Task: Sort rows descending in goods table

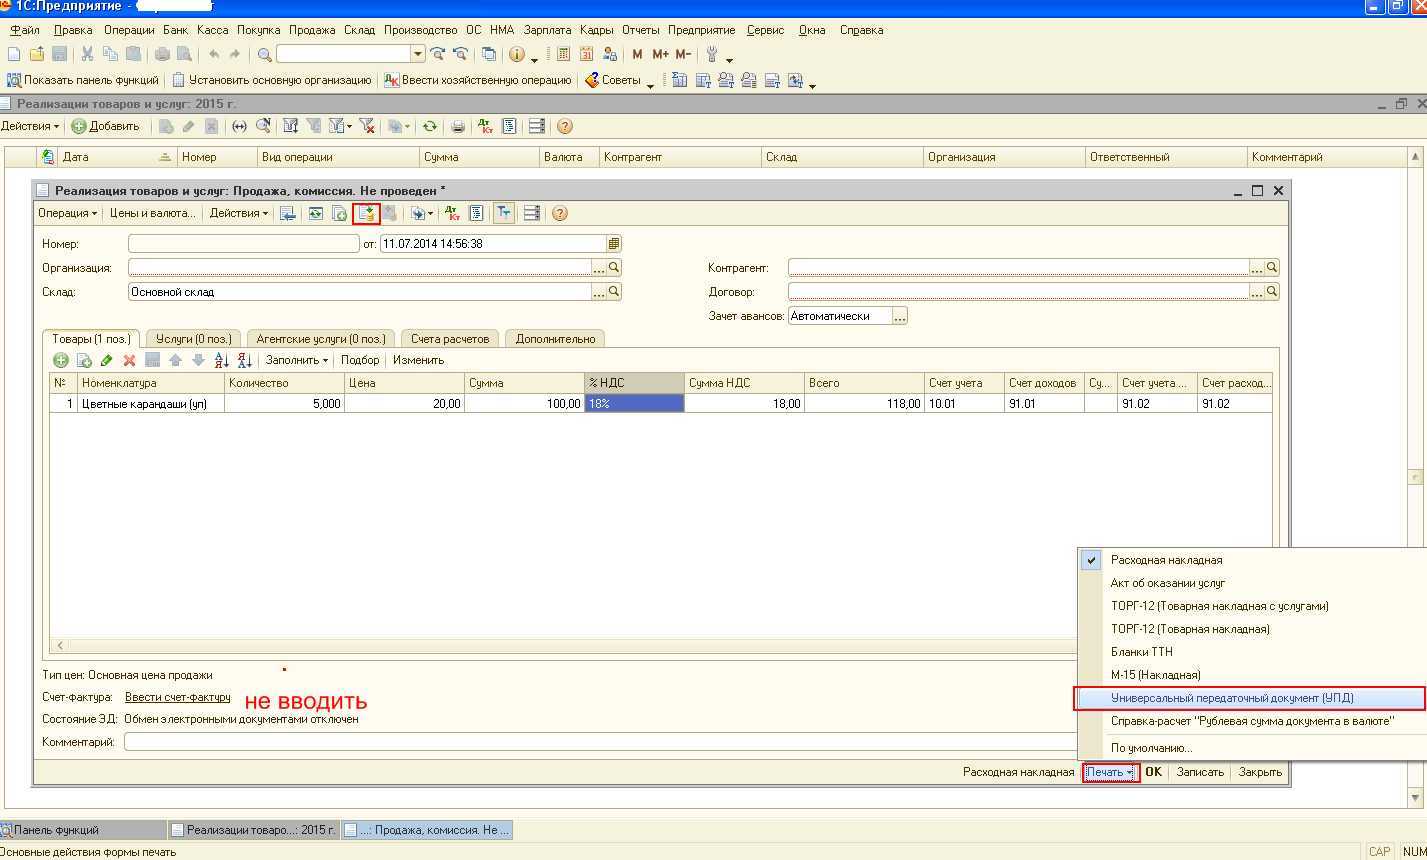Action: pos(244,360)
